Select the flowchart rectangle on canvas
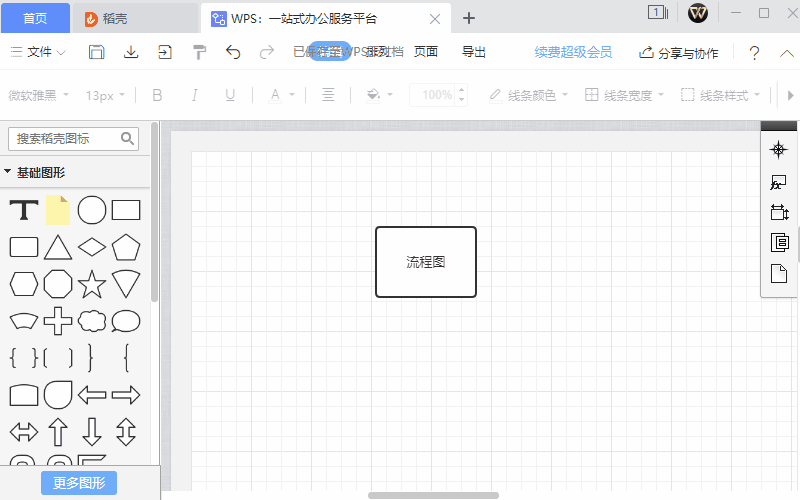 pyautogui.click(x=426, y=262)
